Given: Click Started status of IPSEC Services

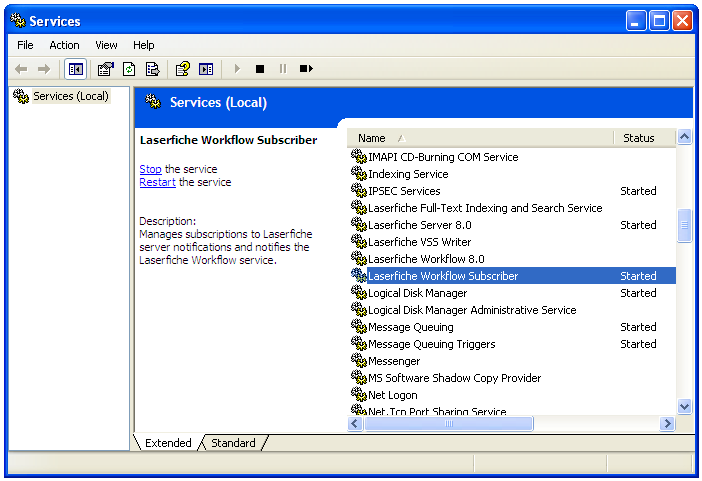Looking at the screenshot, I should coord(638,191).
